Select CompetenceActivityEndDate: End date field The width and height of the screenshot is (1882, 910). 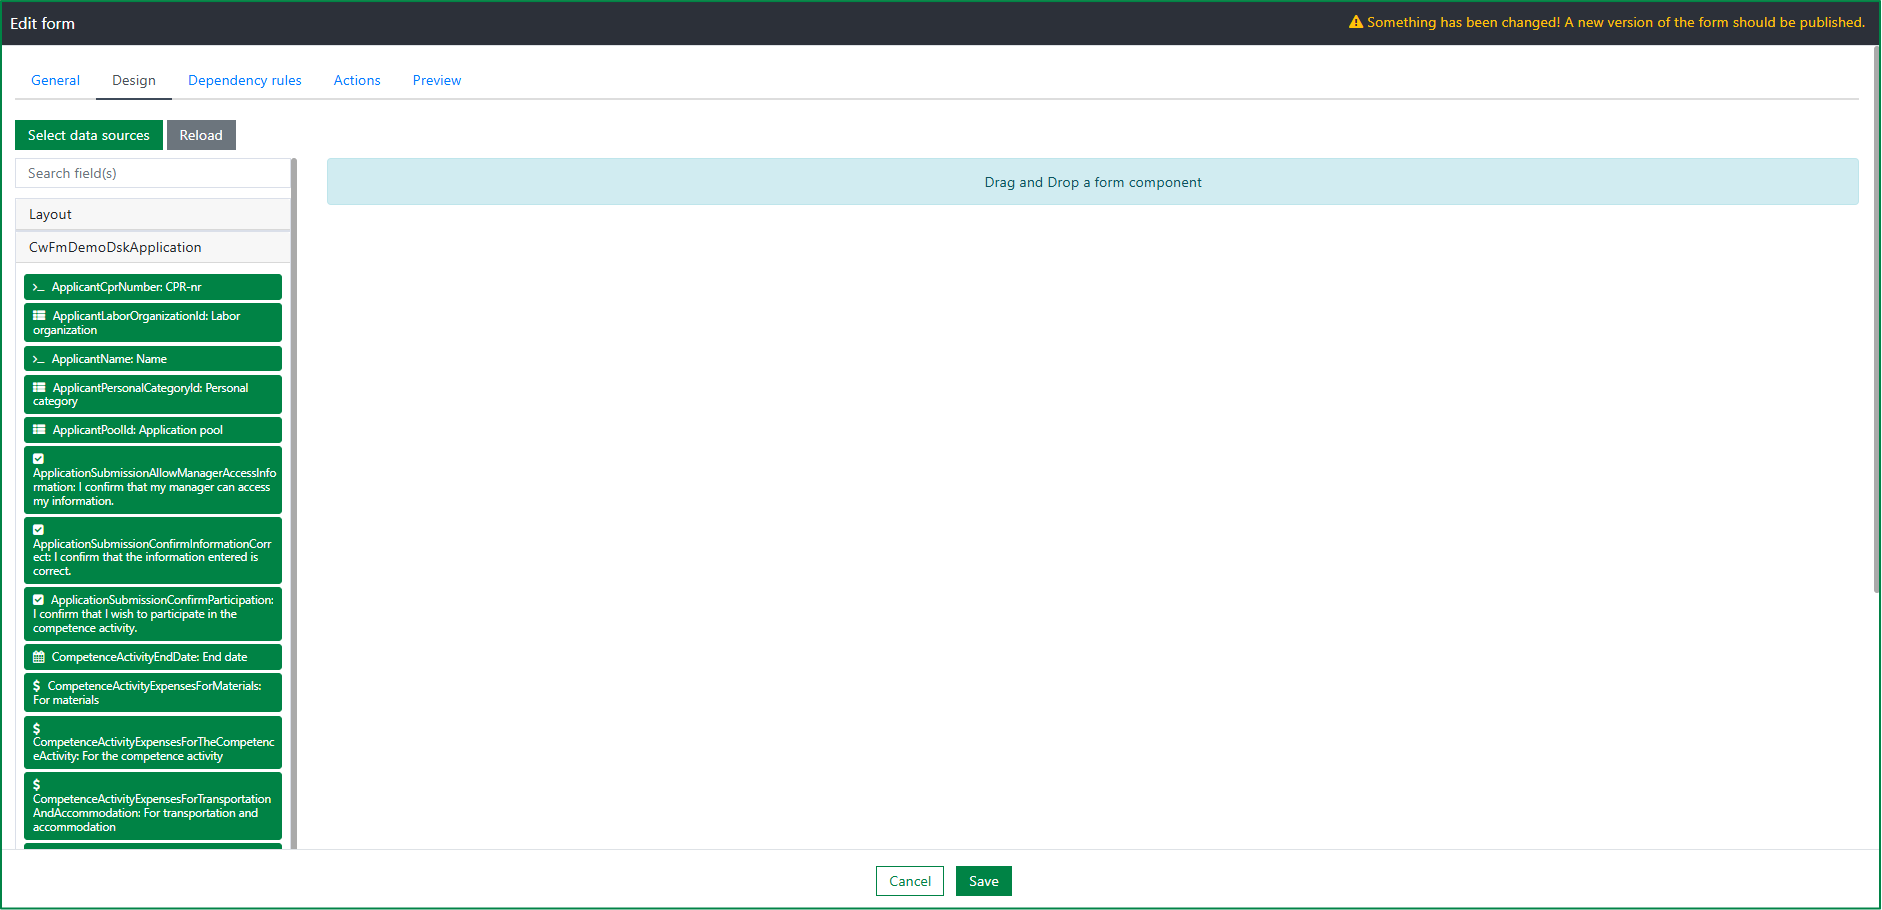pyautogui.click(x=153, y=657)
